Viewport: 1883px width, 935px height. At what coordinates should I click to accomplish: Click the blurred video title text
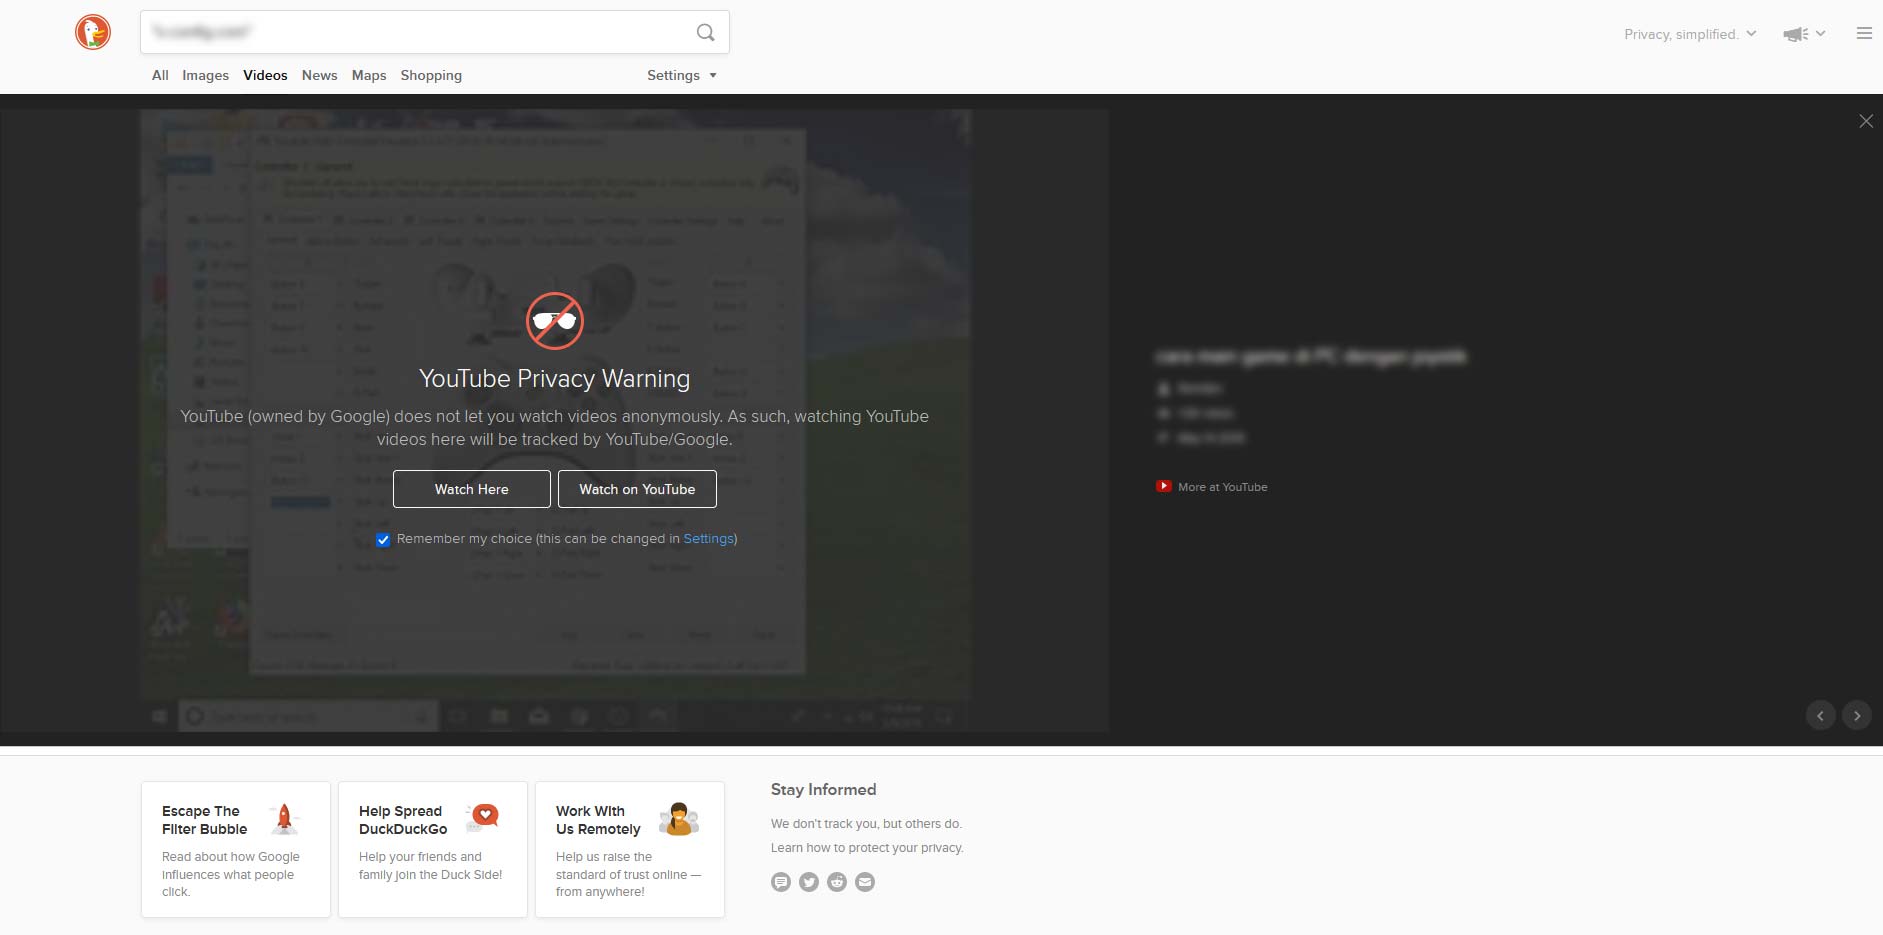click(x=1311, y=356)
